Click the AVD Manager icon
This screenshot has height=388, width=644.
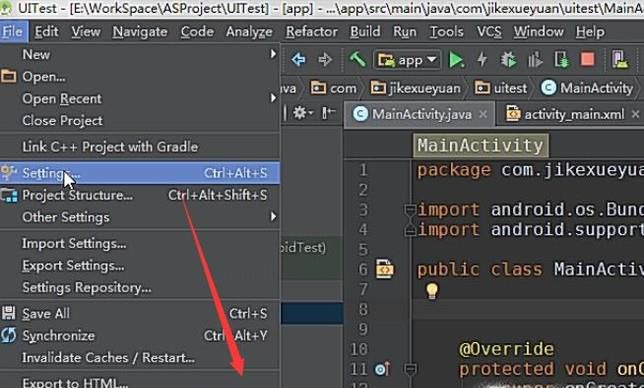(620, 60)
